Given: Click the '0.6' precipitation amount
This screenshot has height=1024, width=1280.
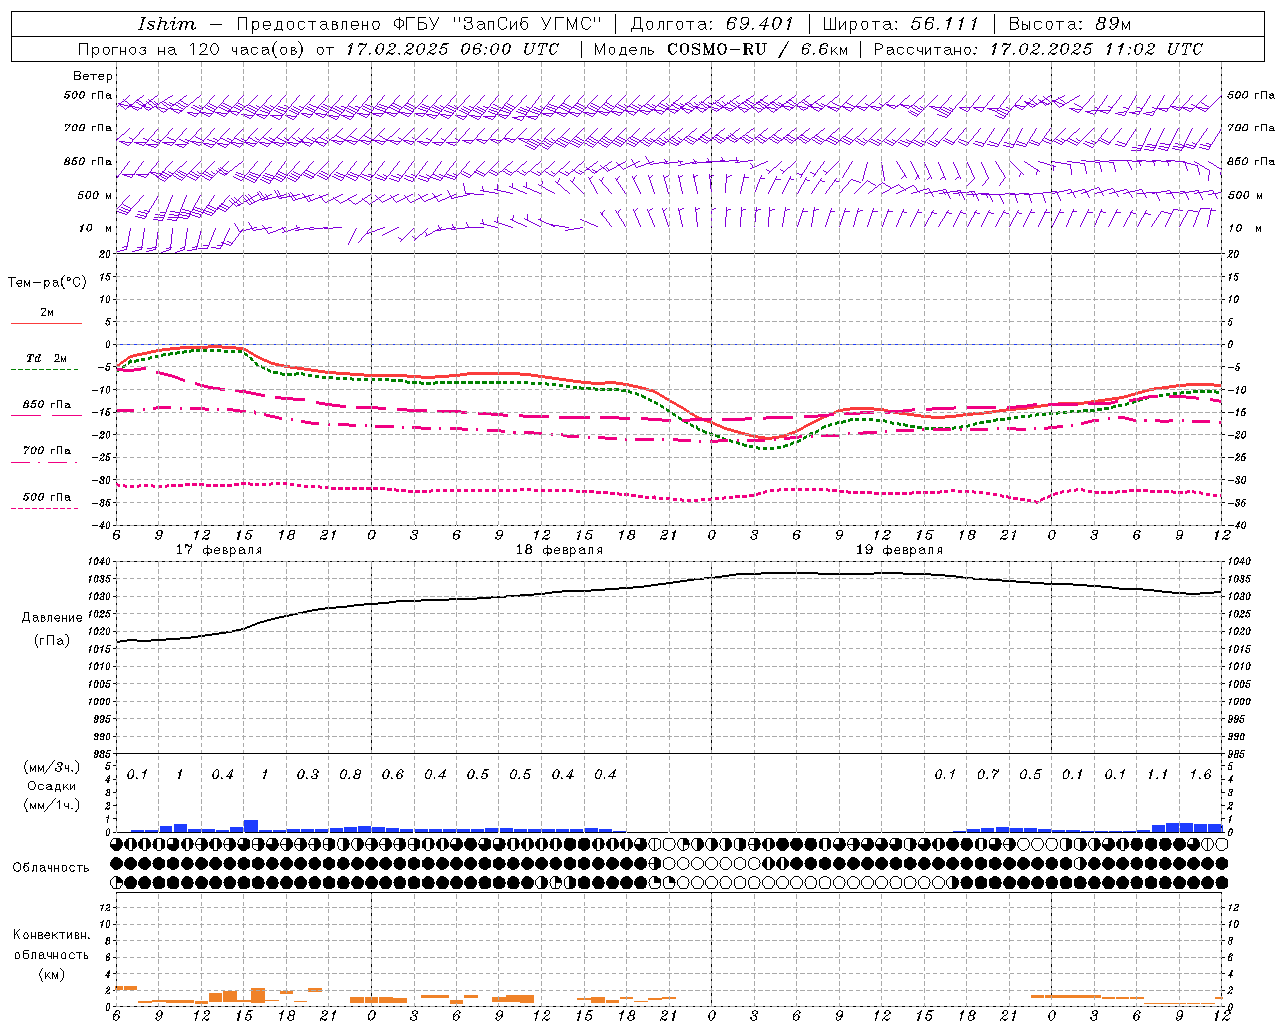Looking at the screenshot, I should pyautogui.click(x=393, y=774).
